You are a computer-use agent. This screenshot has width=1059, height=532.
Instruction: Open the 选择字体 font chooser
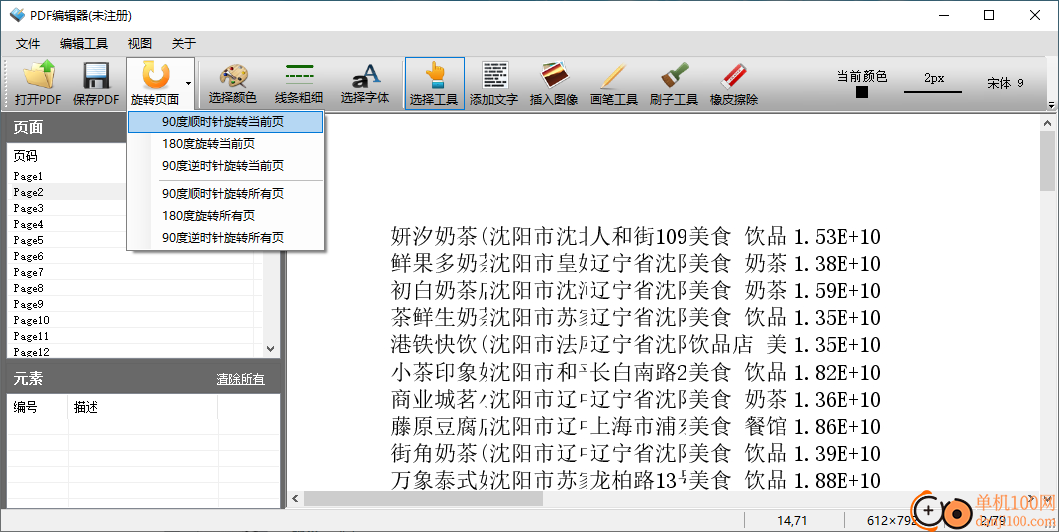(365, 83)
